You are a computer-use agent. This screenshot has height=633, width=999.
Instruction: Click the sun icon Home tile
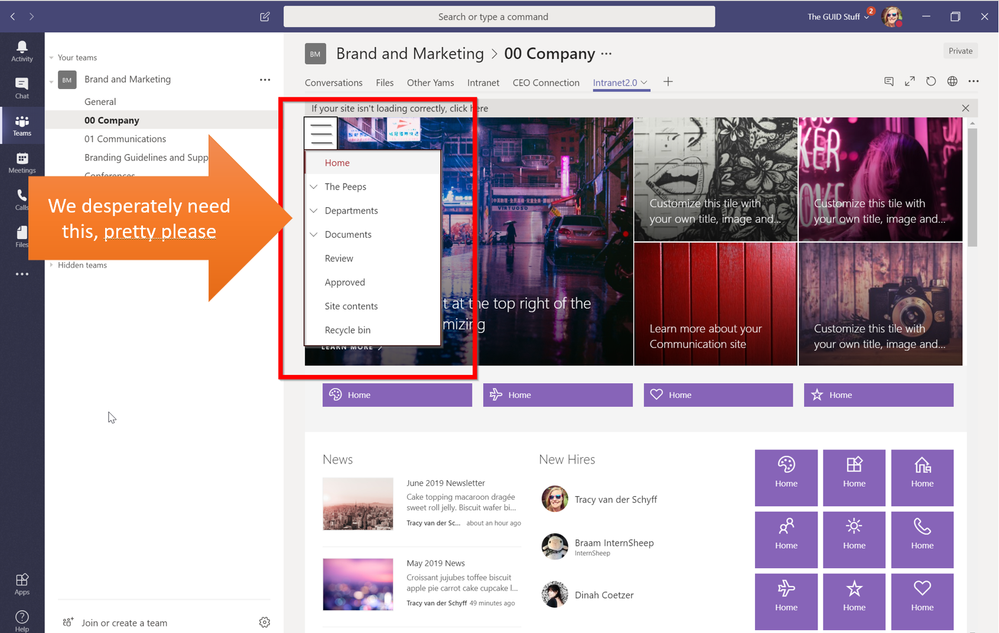click(x=854, y=539)
